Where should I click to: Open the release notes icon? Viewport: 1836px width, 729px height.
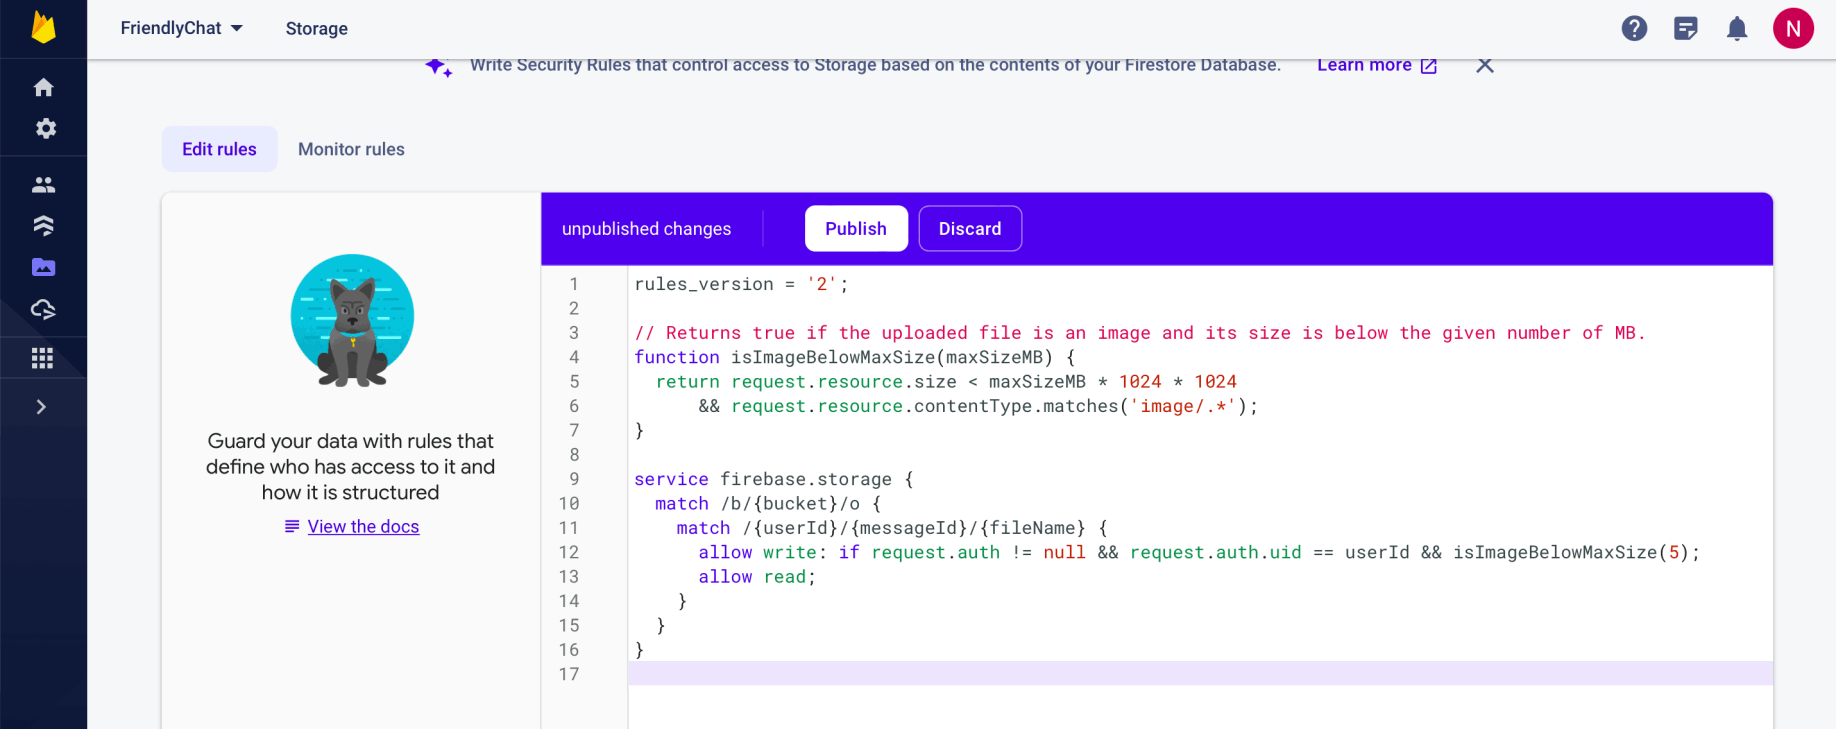click(x=1686, y=29)
